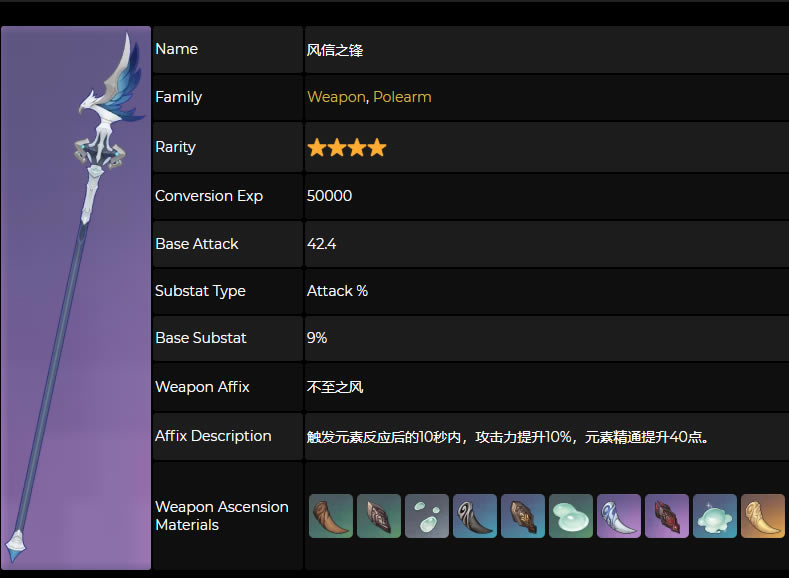The image size is (789, 578).
Task: Select the golden tooth material icon
Action: tap(763, 516)
